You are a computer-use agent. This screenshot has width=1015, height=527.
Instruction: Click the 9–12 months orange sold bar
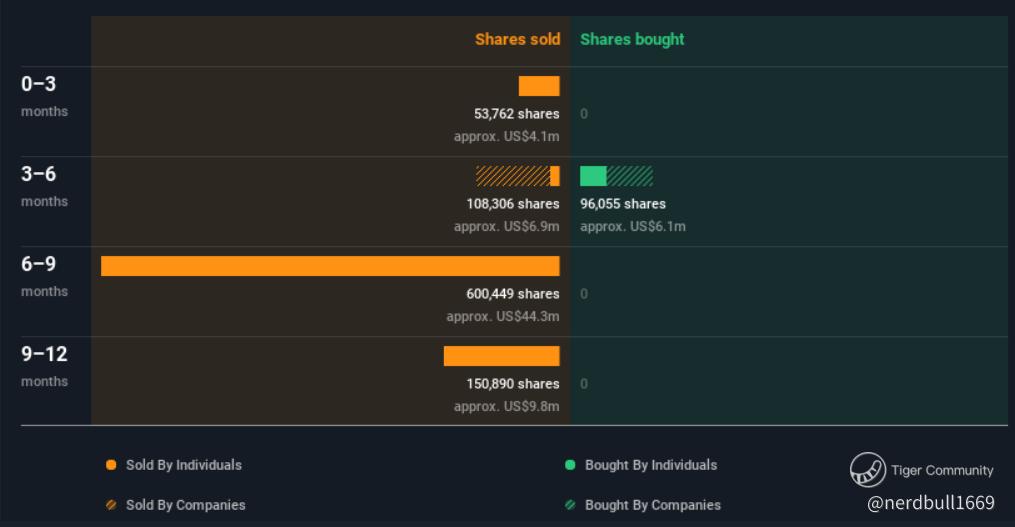[501, 356]
